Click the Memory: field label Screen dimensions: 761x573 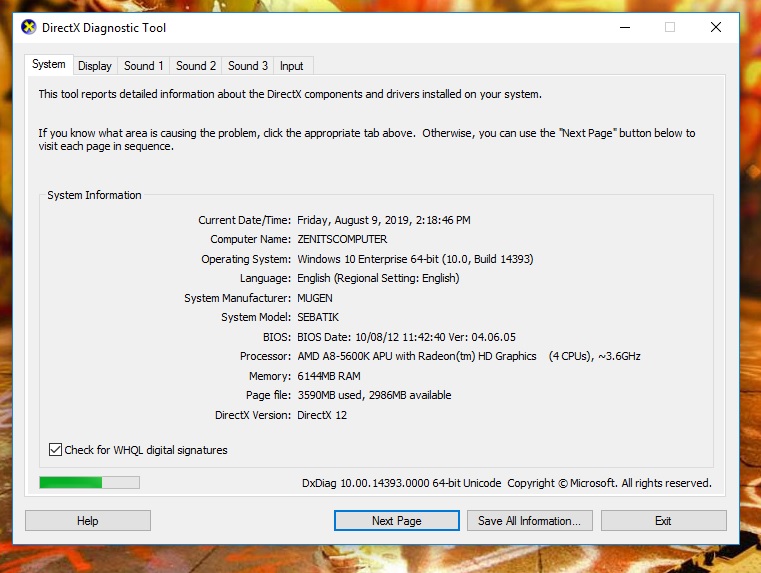tap(269, 376)
